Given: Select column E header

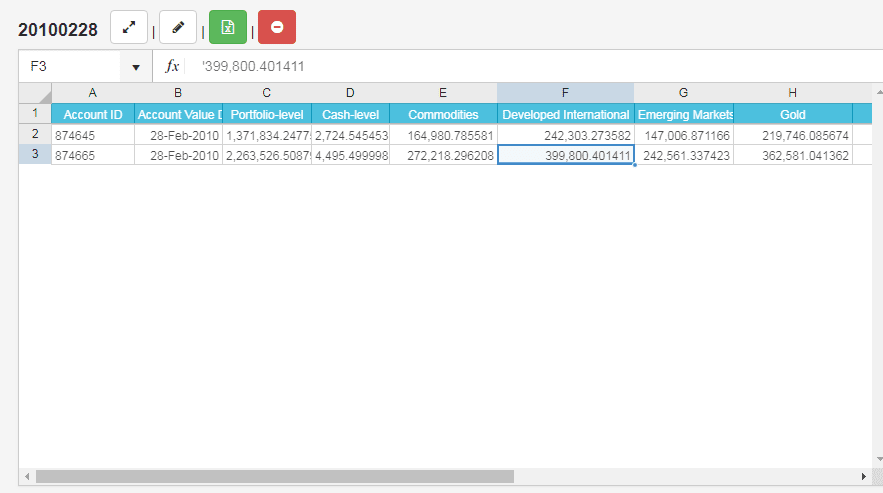Looking at the screenshot, I should [443, 93].
